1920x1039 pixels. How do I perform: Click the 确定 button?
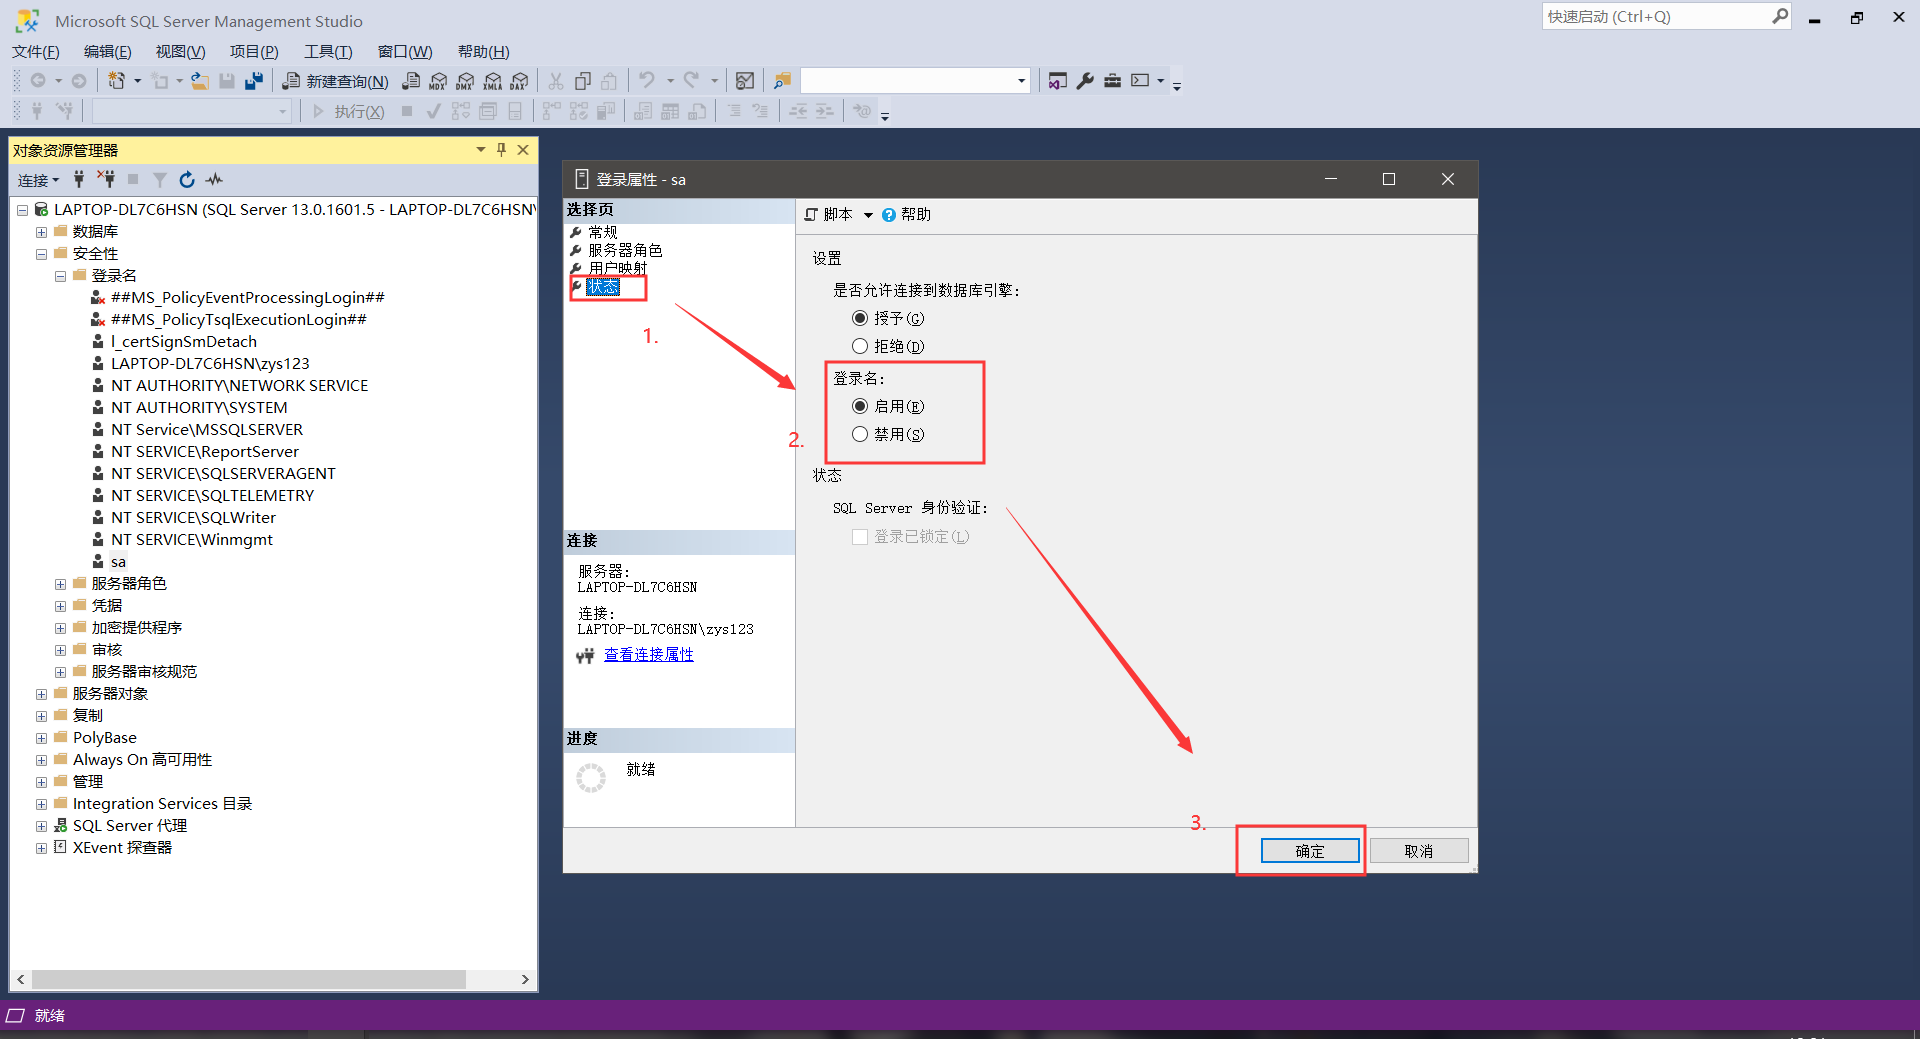[1309, 850]
